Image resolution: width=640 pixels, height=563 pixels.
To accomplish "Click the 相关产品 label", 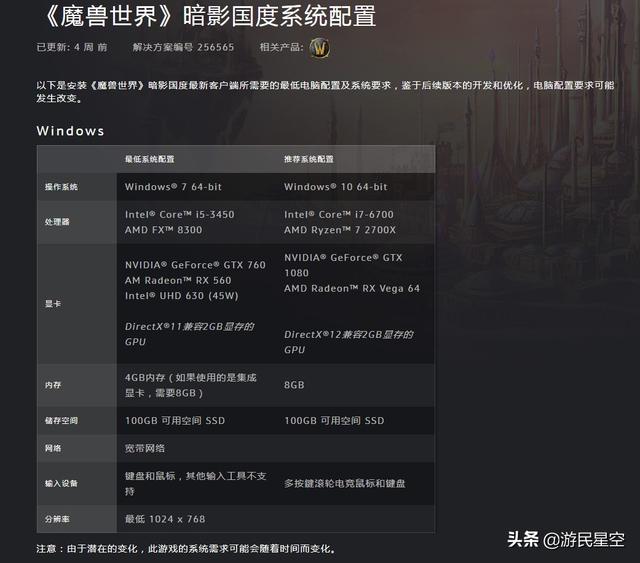I will point(282,47).
